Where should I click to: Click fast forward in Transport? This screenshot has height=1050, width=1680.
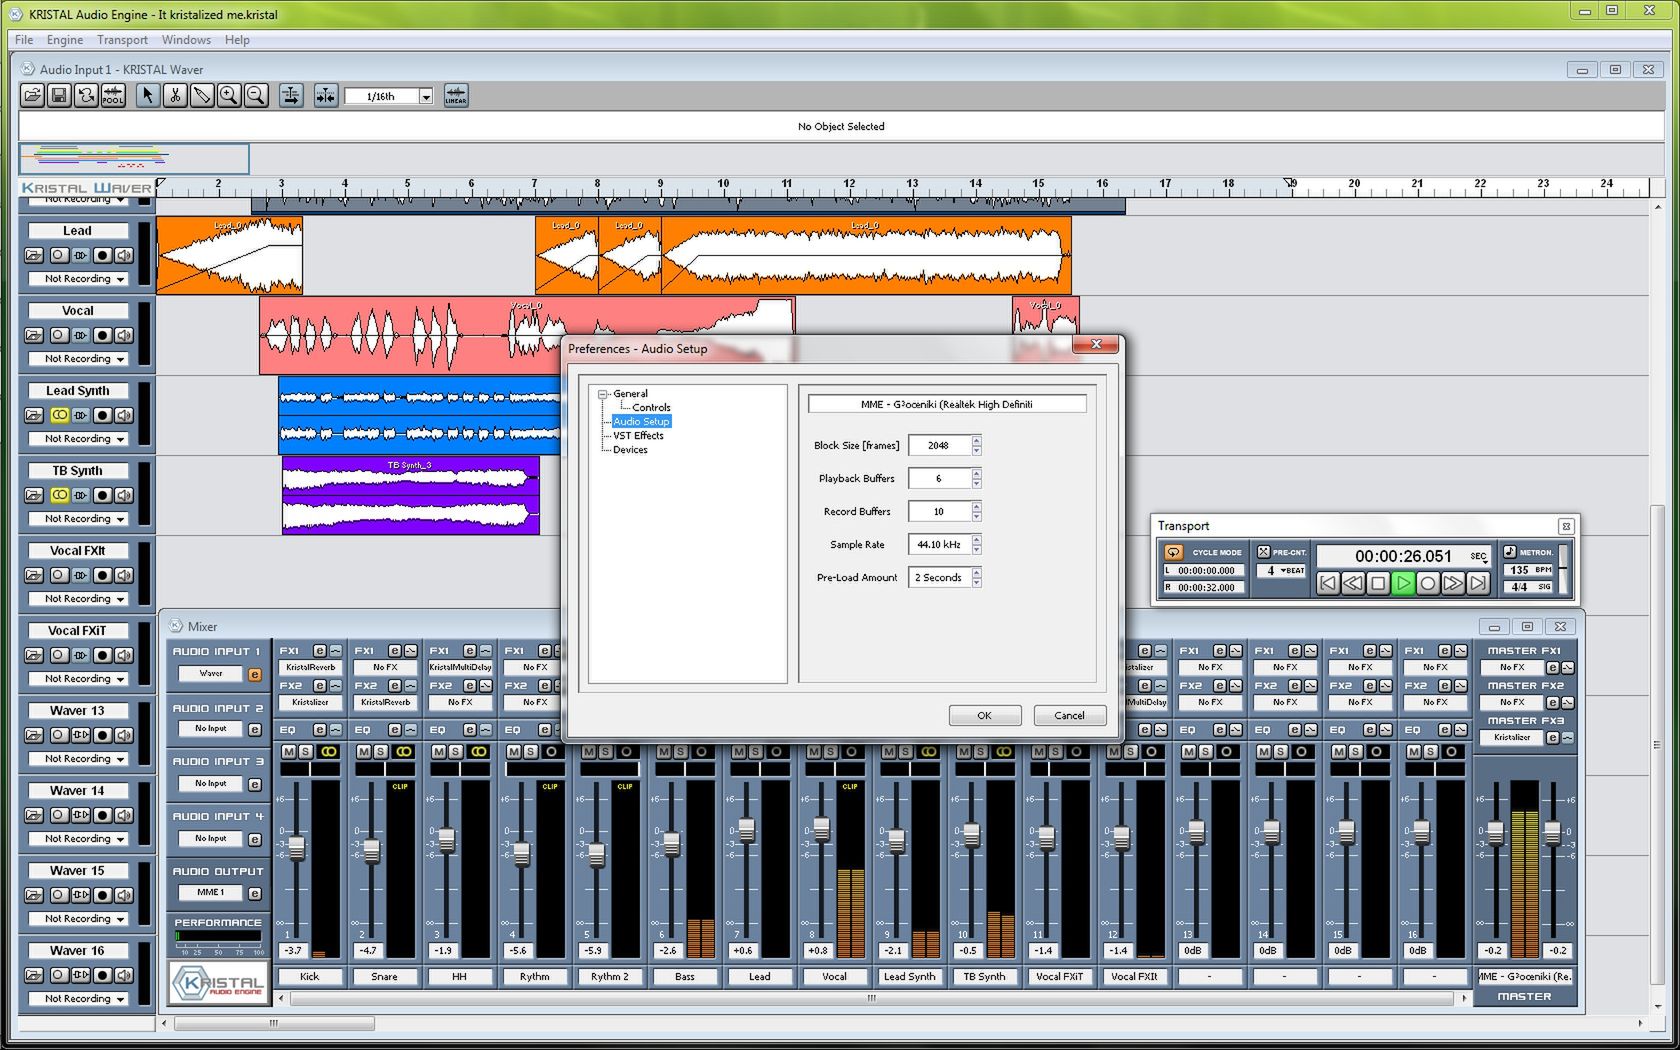click(1453, 583)
